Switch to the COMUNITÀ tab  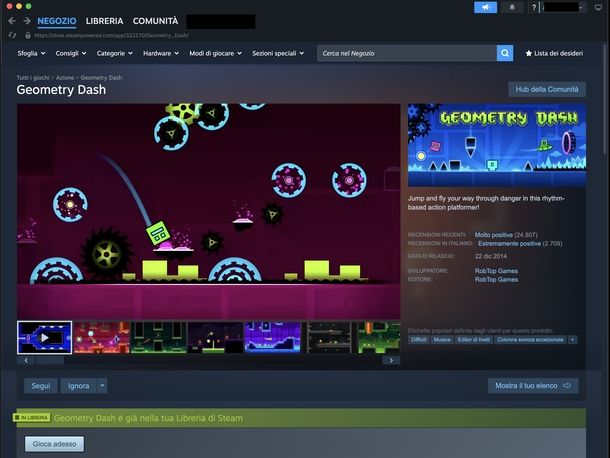coord(155,21)
